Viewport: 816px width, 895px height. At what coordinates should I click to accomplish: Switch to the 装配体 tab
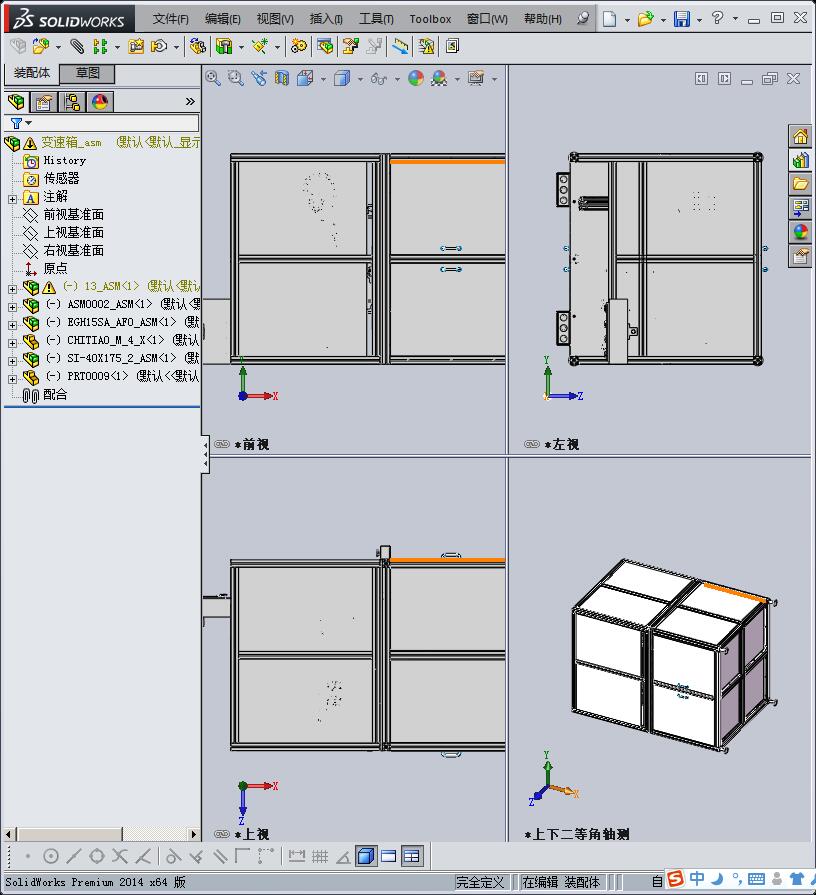point(32,73)
